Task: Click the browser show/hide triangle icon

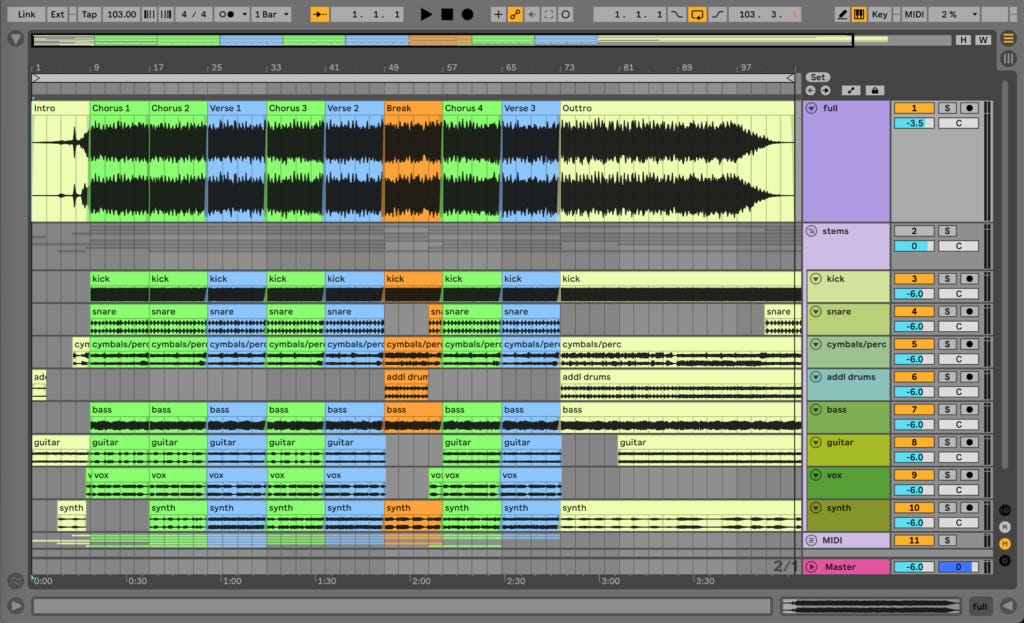Action: [16, 39]
